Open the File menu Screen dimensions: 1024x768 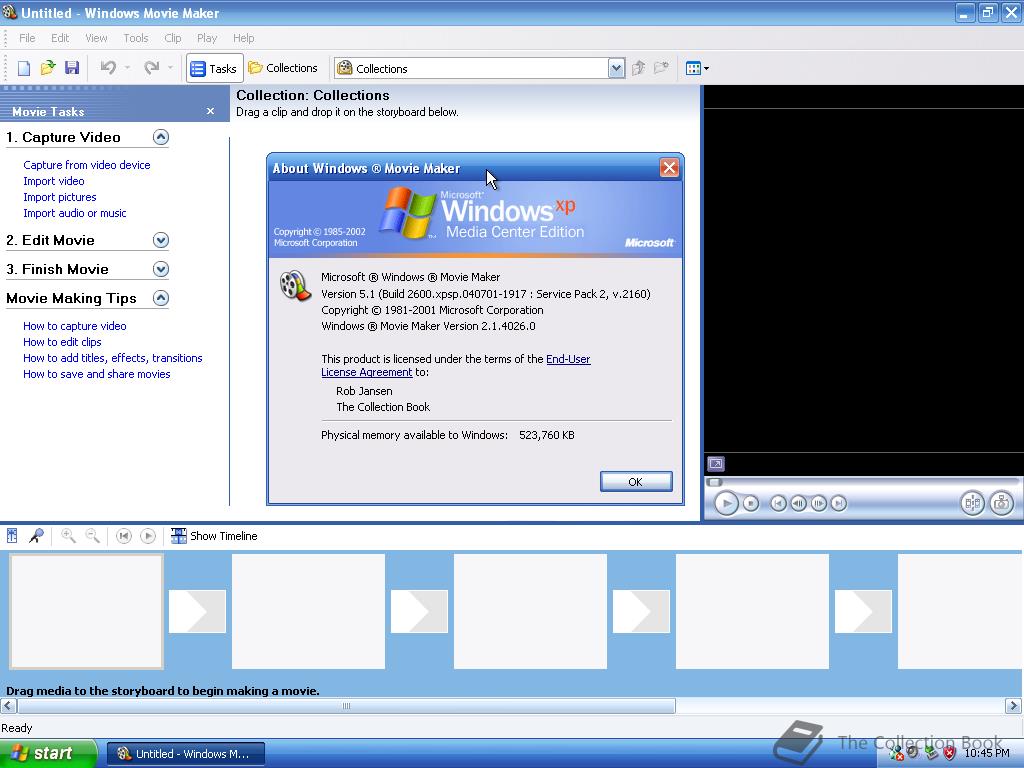coord(27,38)
